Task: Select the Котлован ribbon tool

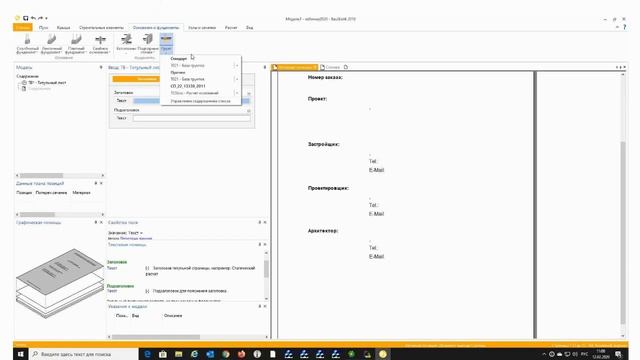Action: click(x=126, y=44)
